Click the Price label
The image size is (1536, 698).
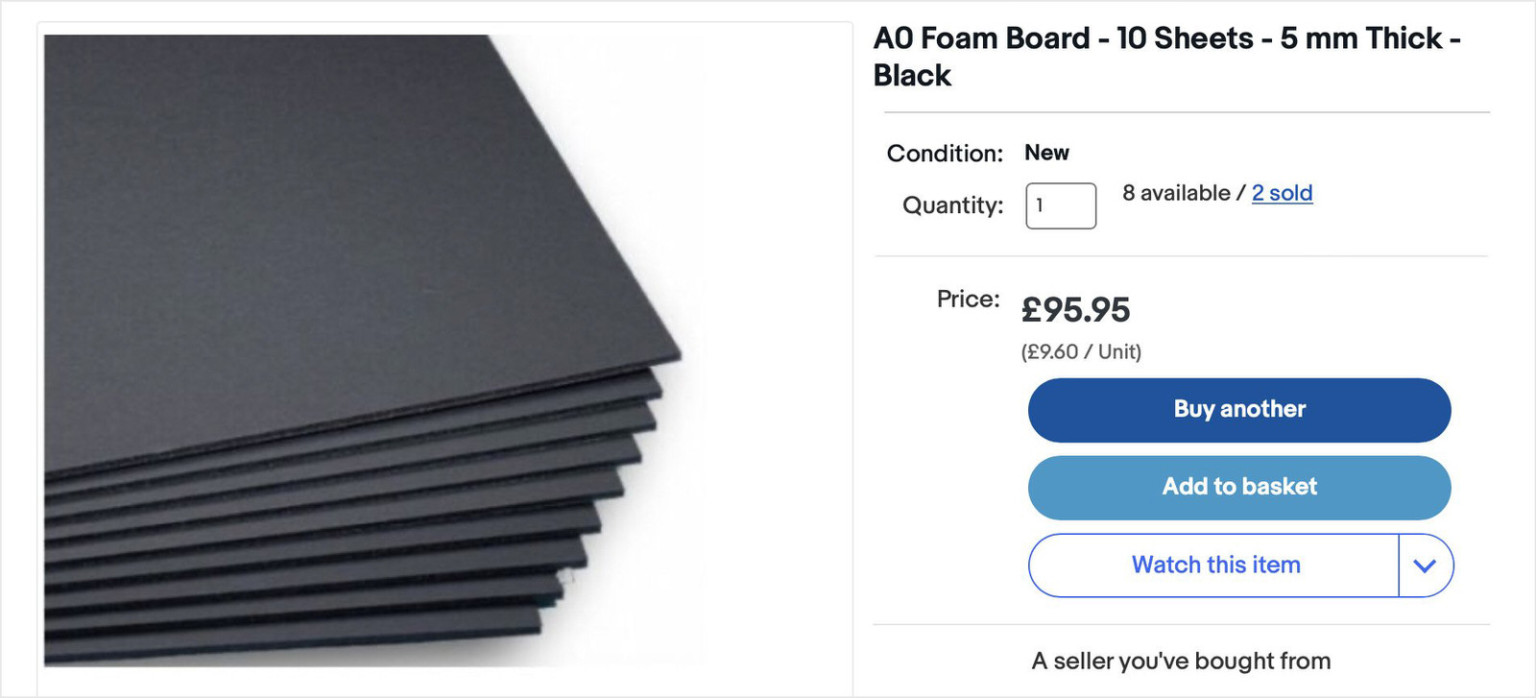pos(967,299)
